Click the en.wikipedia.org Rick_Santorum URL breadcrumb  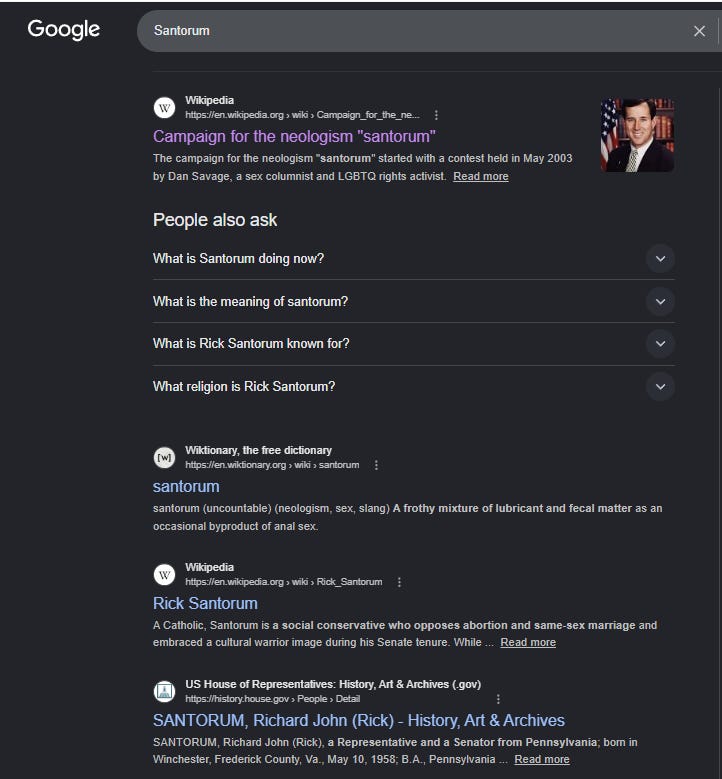[284, 582]
